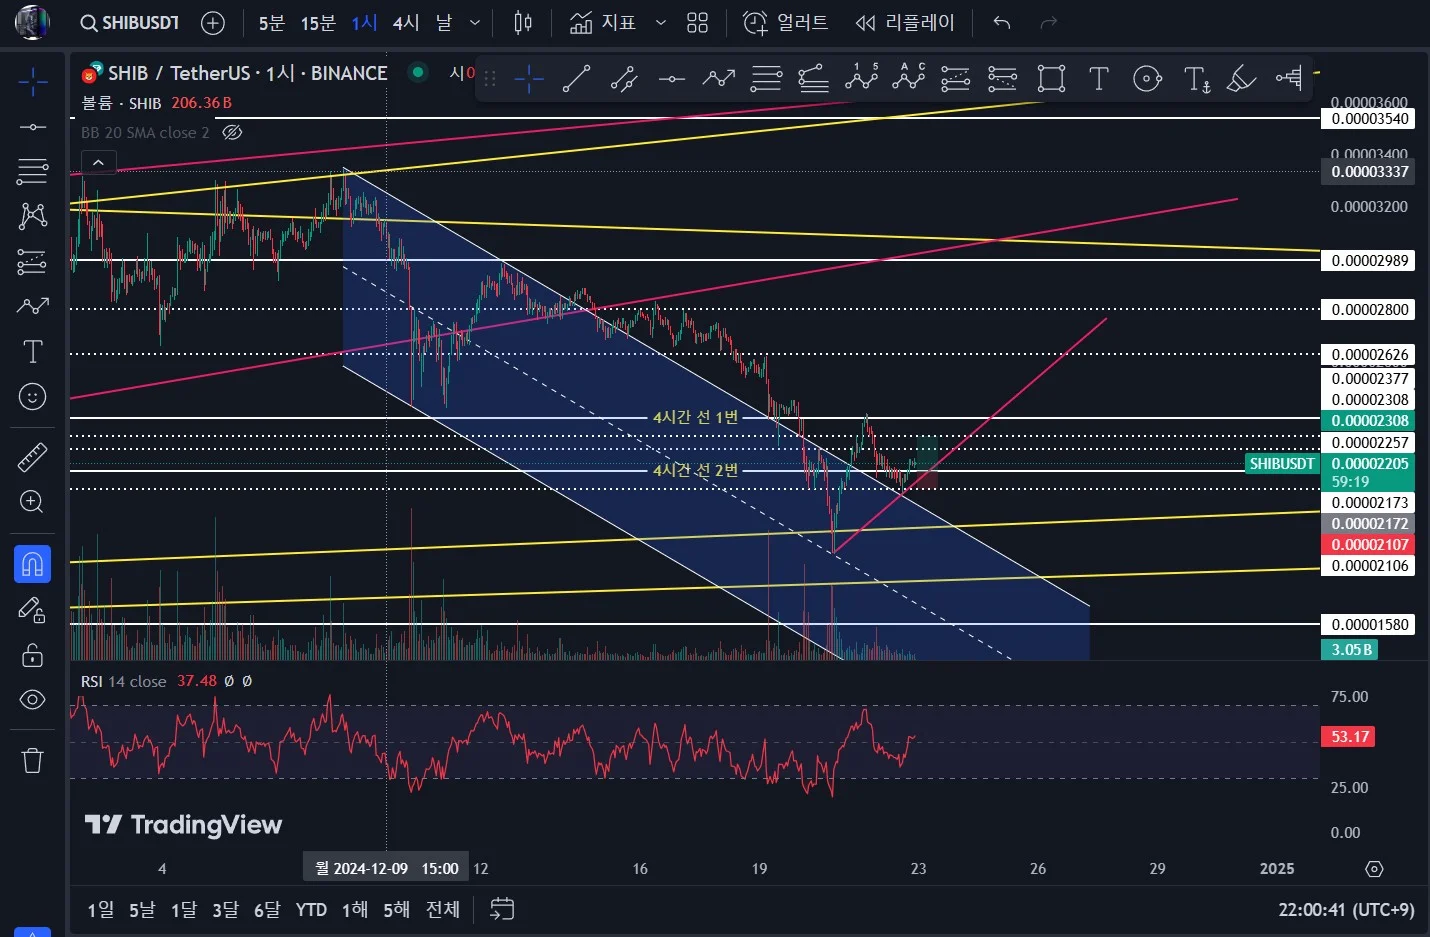The image size is (1430, 937).
Task: Click the 리플레이 replay button
Action: (905, 22)
